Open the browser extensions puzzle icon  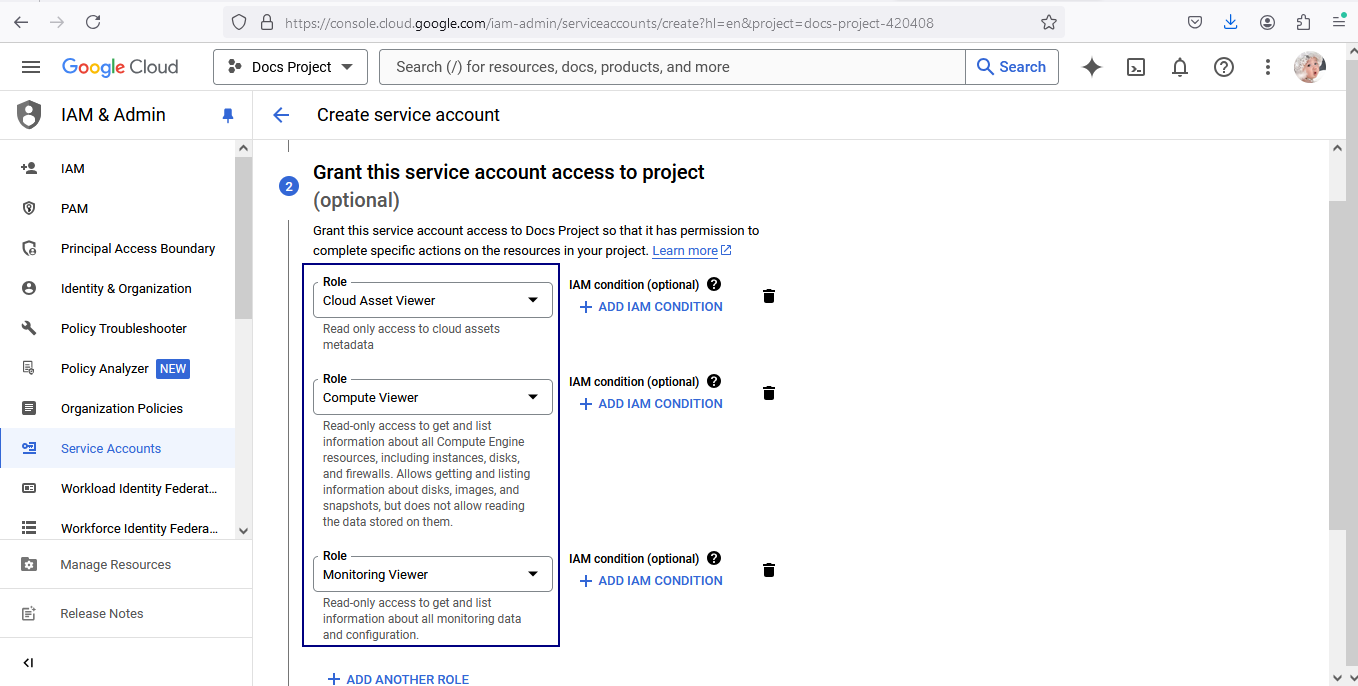(x=1303, y=22)
